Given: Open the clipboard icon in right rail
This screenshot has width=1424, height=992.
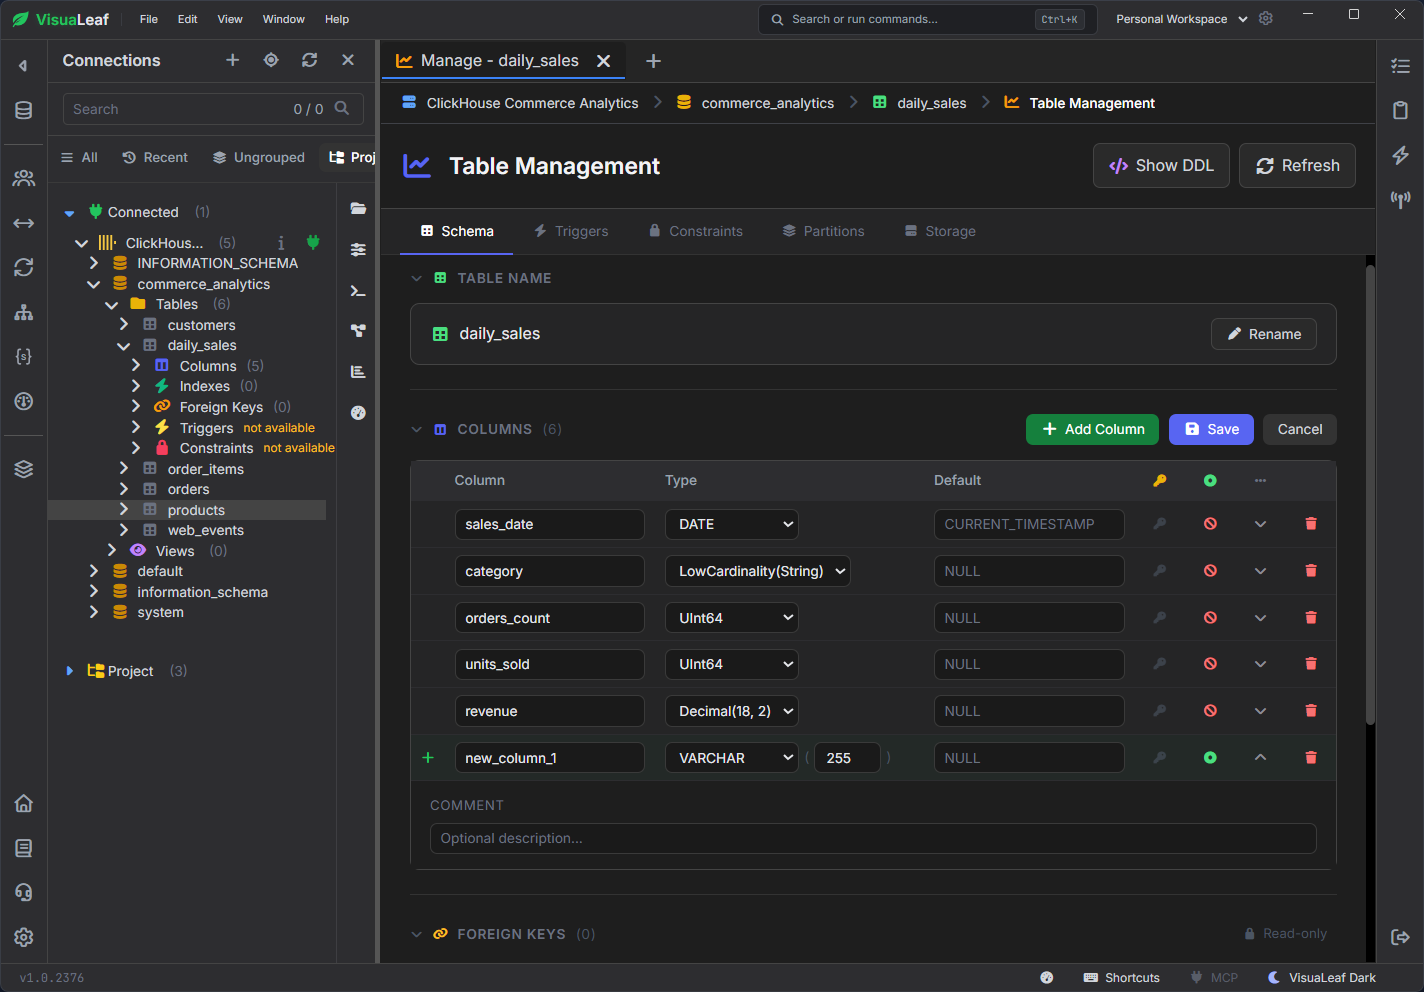Looking at the screenshot, I should point(1400,110).
